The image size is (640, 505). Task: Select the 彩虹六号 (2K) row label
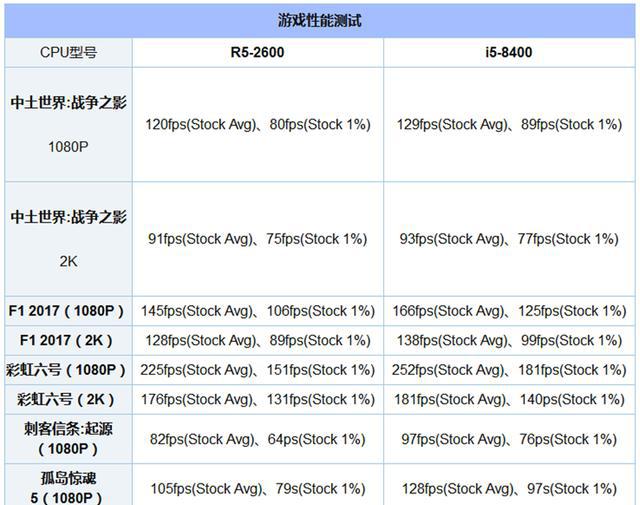pyautogui.click(x=69, y=399)
